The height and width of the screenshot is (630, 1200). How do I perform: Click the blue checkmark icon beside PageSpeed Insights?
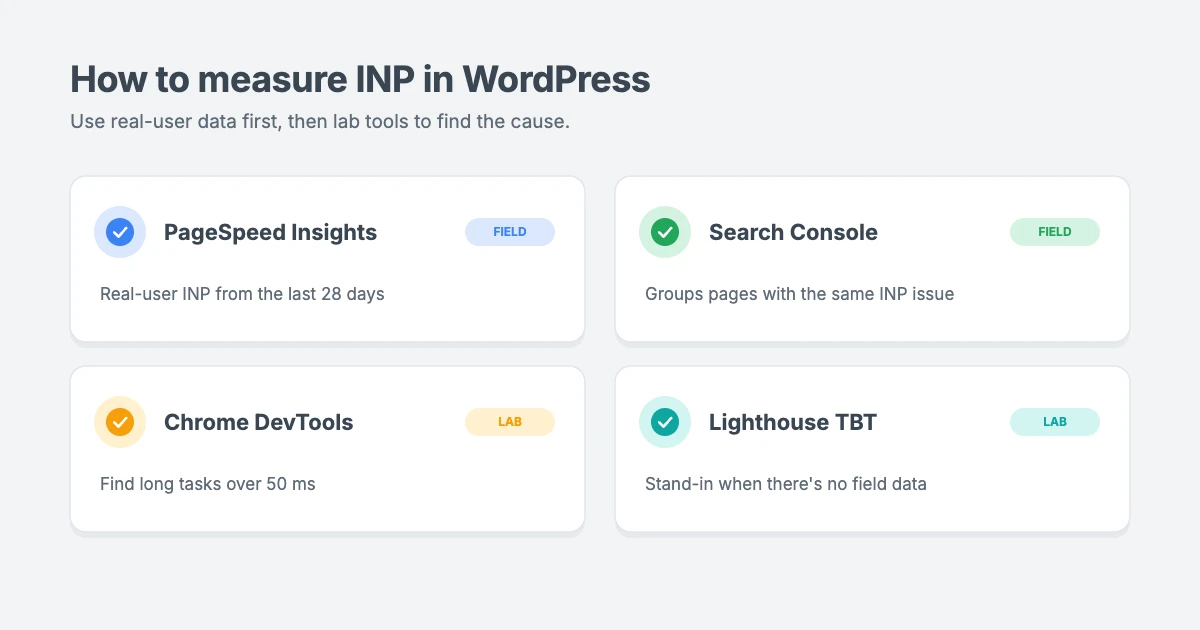(x=120, y=232)
